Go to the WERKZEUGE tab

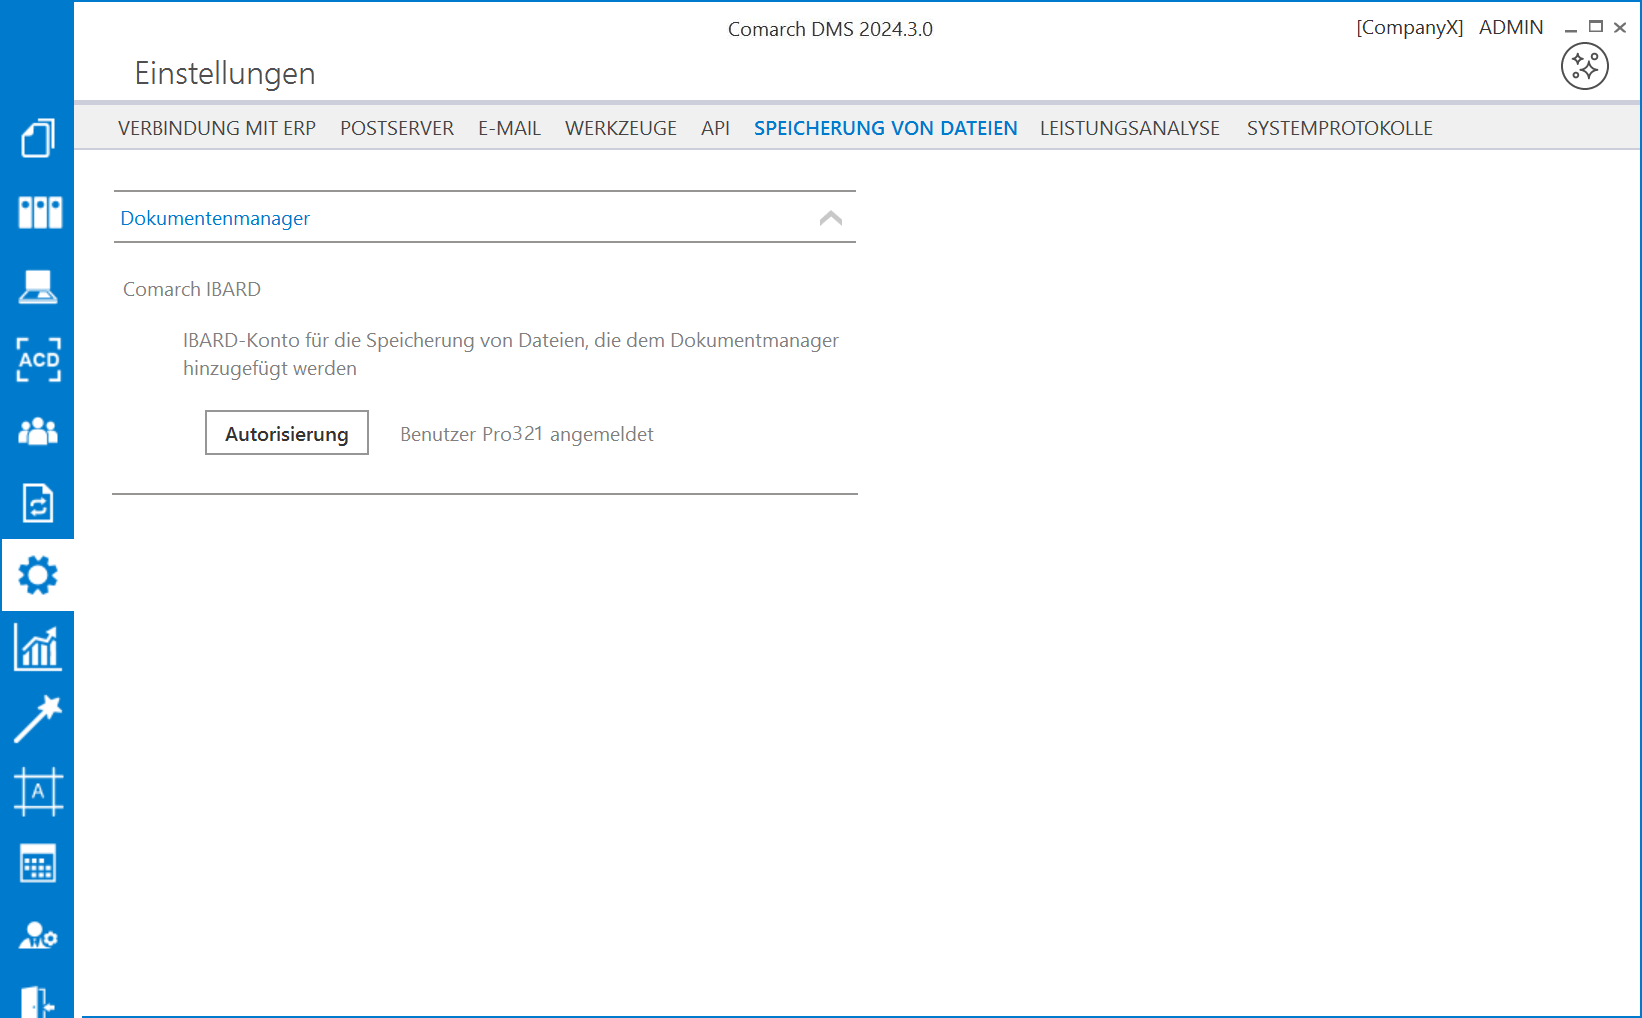620,128
